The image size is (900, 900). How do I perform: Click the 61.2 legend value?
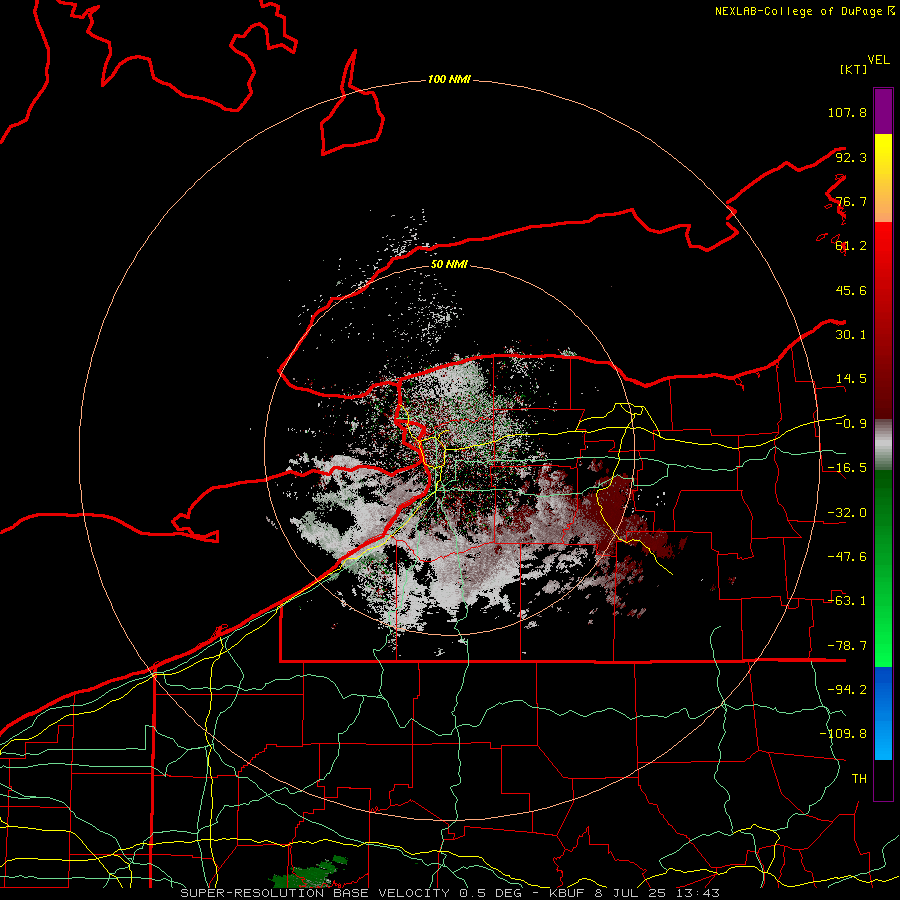pos(851,246)
